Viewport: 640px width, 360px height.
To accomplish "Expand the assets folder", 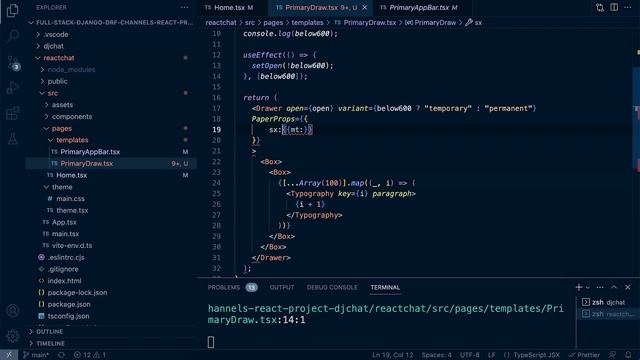I will pos(62,105).
